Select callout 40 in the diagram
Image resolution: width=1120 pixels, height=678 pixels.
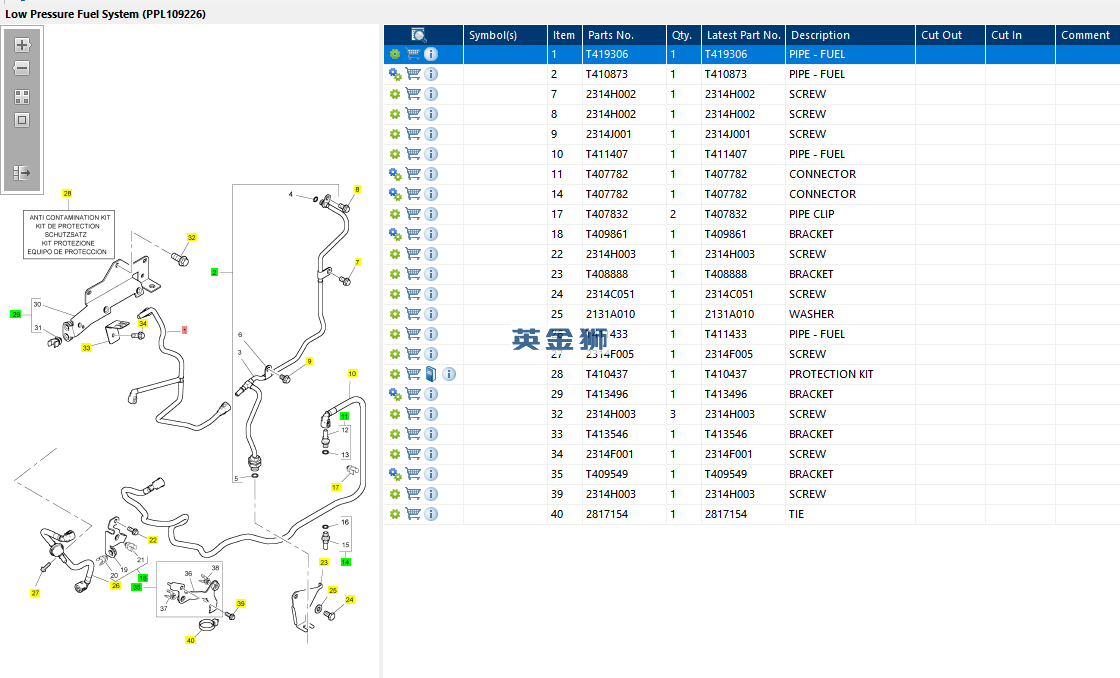pyautogui.click(x=191, y=640)
